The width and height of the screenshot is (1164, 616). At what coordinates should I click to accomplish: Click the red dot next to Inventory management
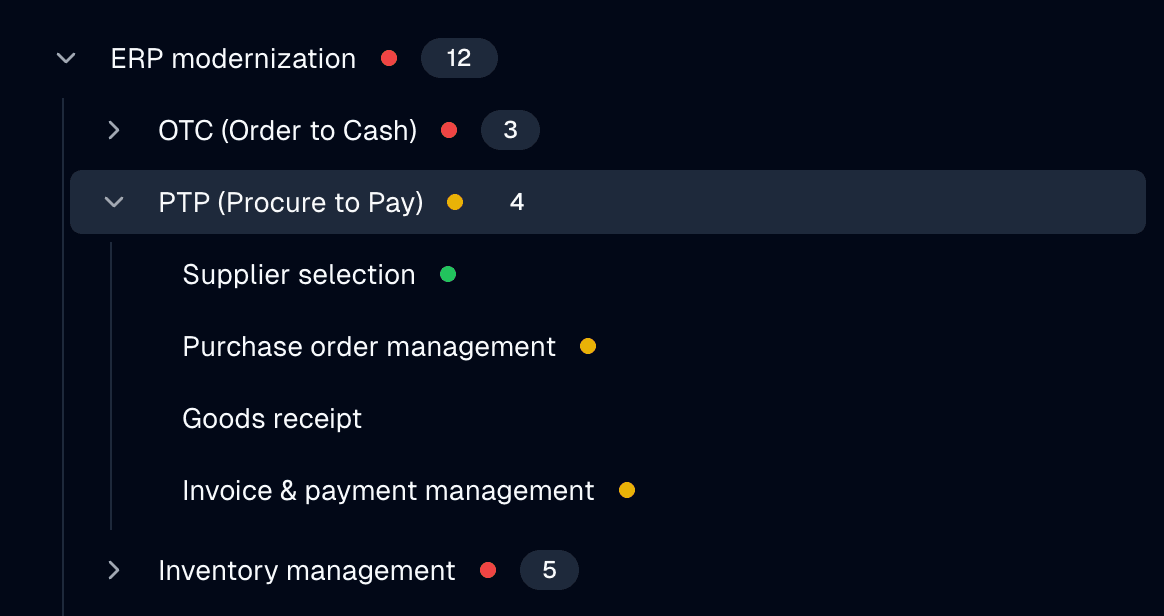point(487,570)
